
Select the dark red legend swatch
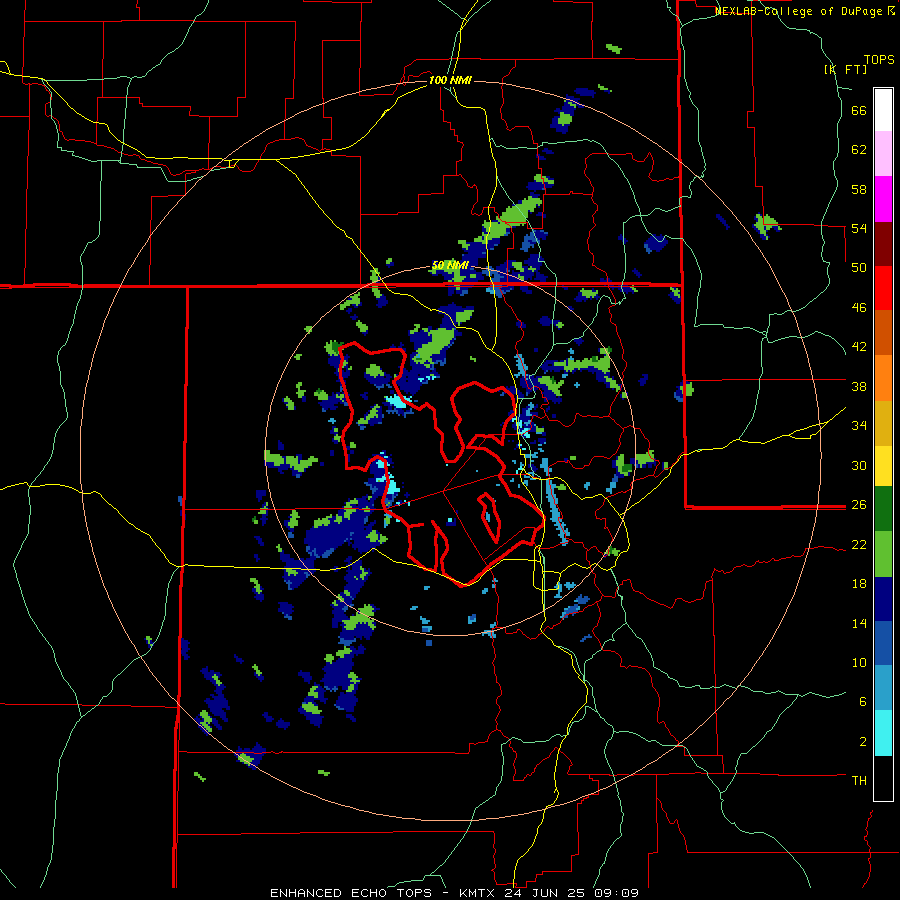[883, 244]
